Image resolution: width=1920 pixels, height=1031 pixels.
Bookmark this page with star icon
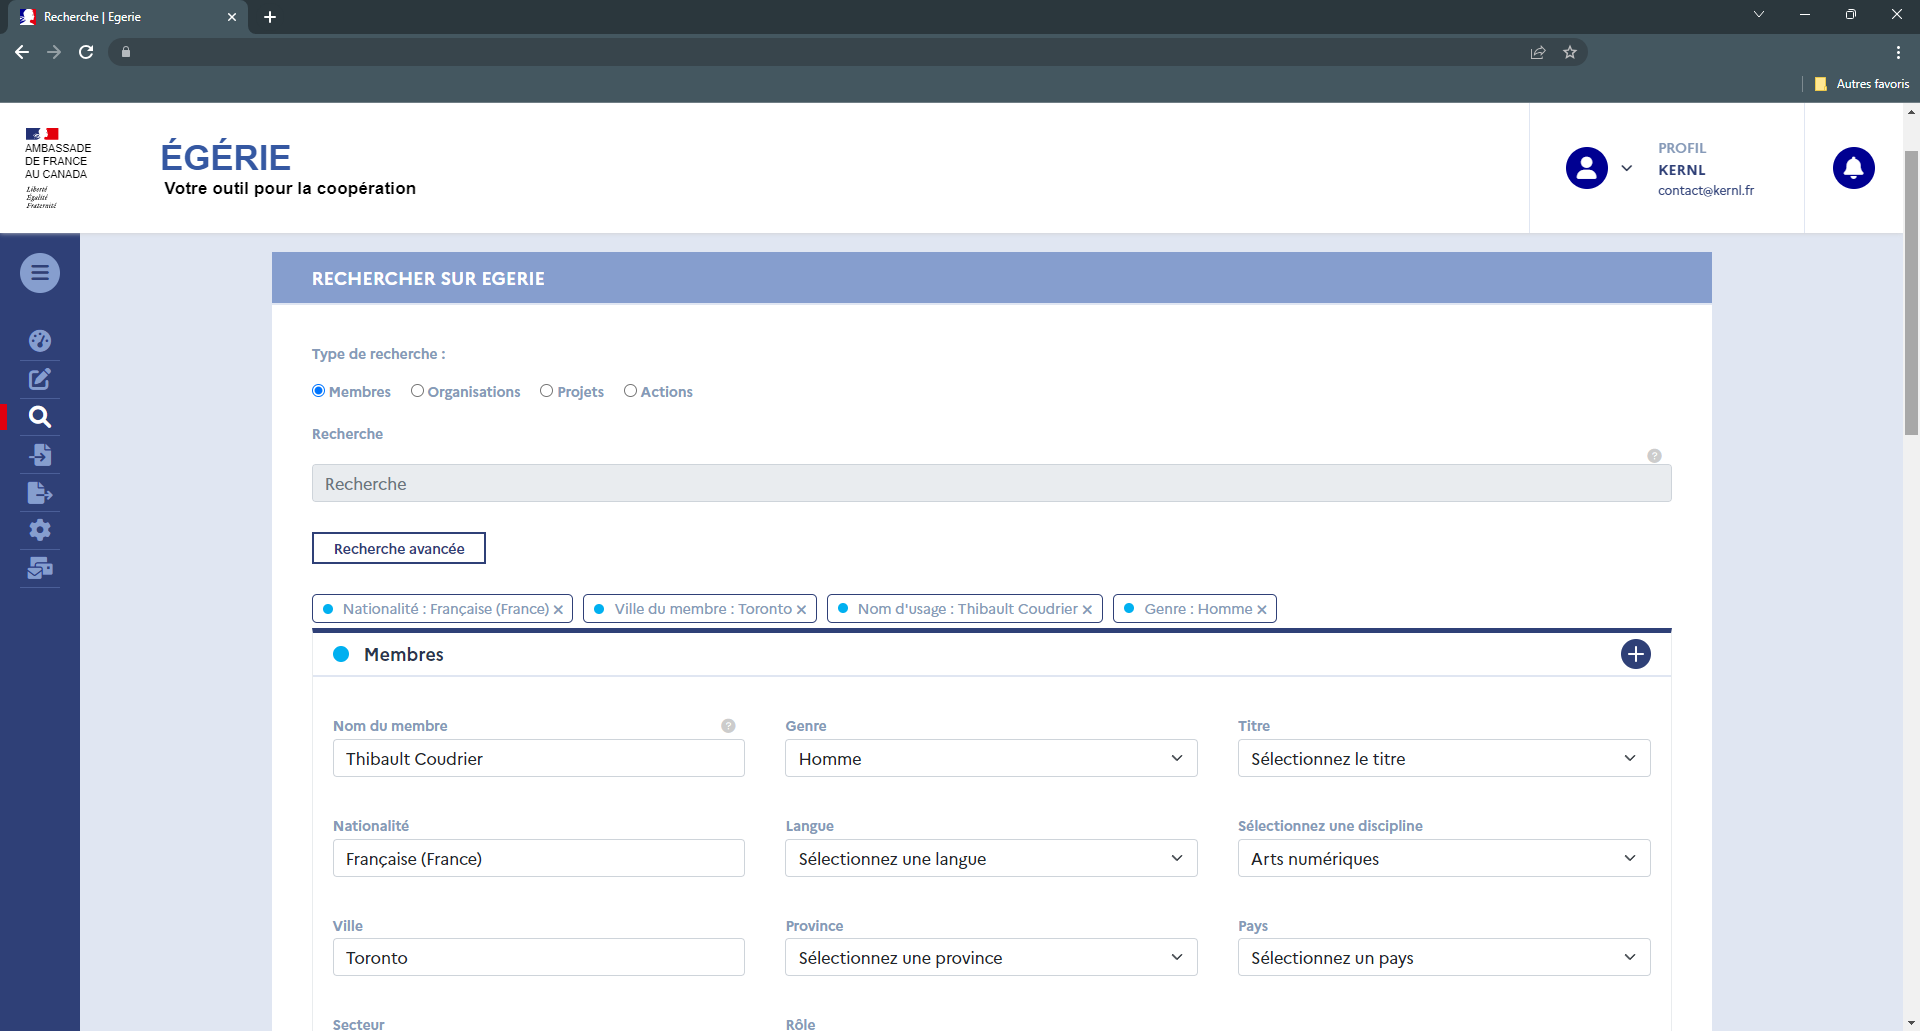(x=1570, y=52)
